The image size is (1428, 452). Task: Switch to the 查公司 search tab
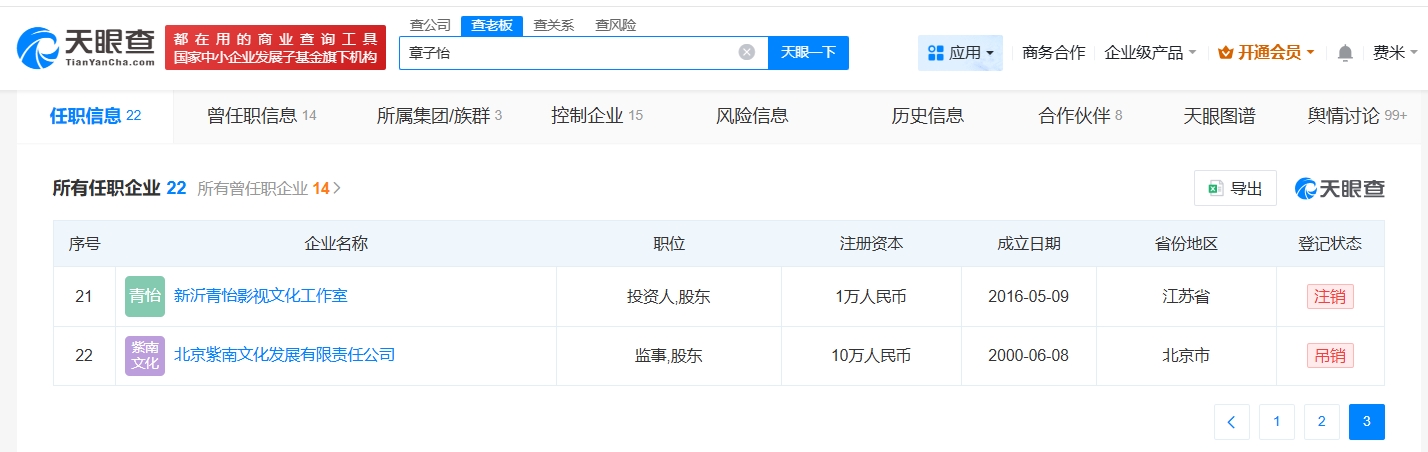[430, 25]
